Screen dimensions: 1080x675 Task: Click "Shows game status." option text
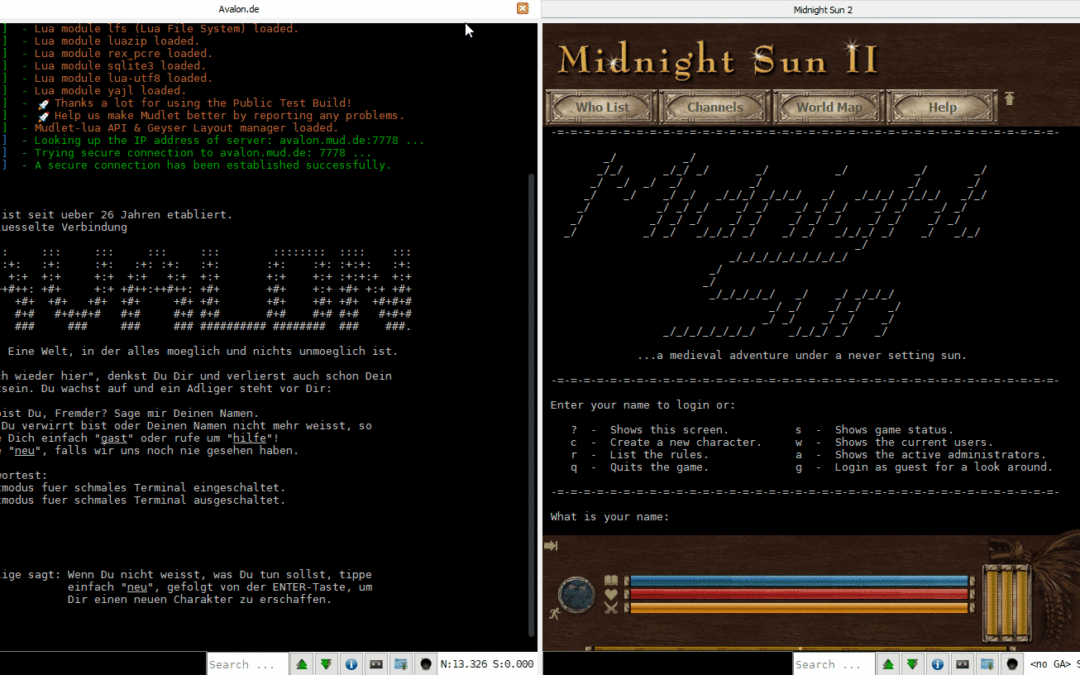tap(894, 430)
